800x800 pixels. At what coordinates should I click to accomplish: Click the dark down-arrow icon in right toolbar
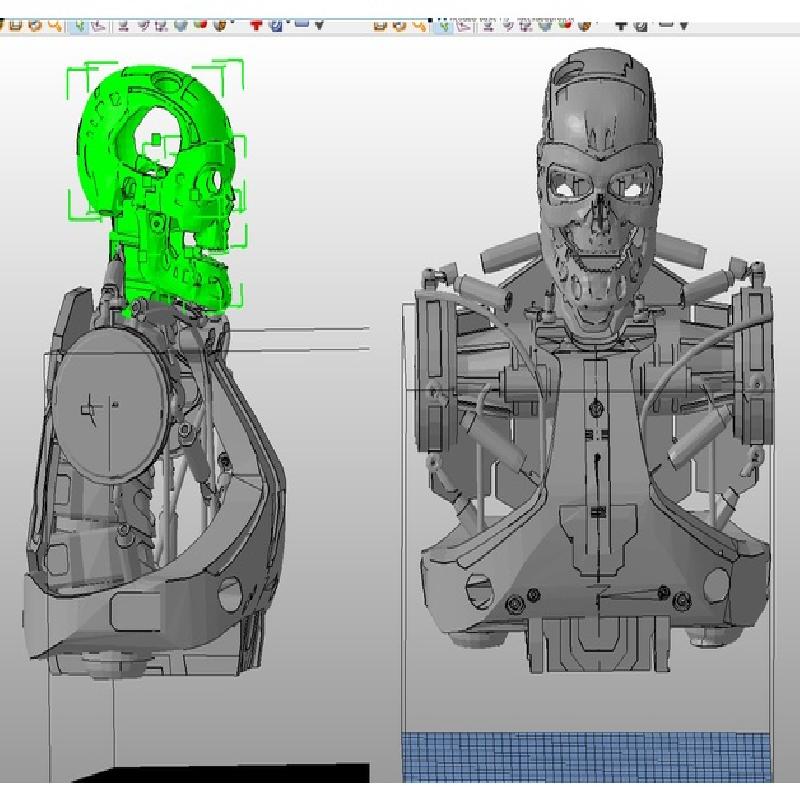(684, 26)
